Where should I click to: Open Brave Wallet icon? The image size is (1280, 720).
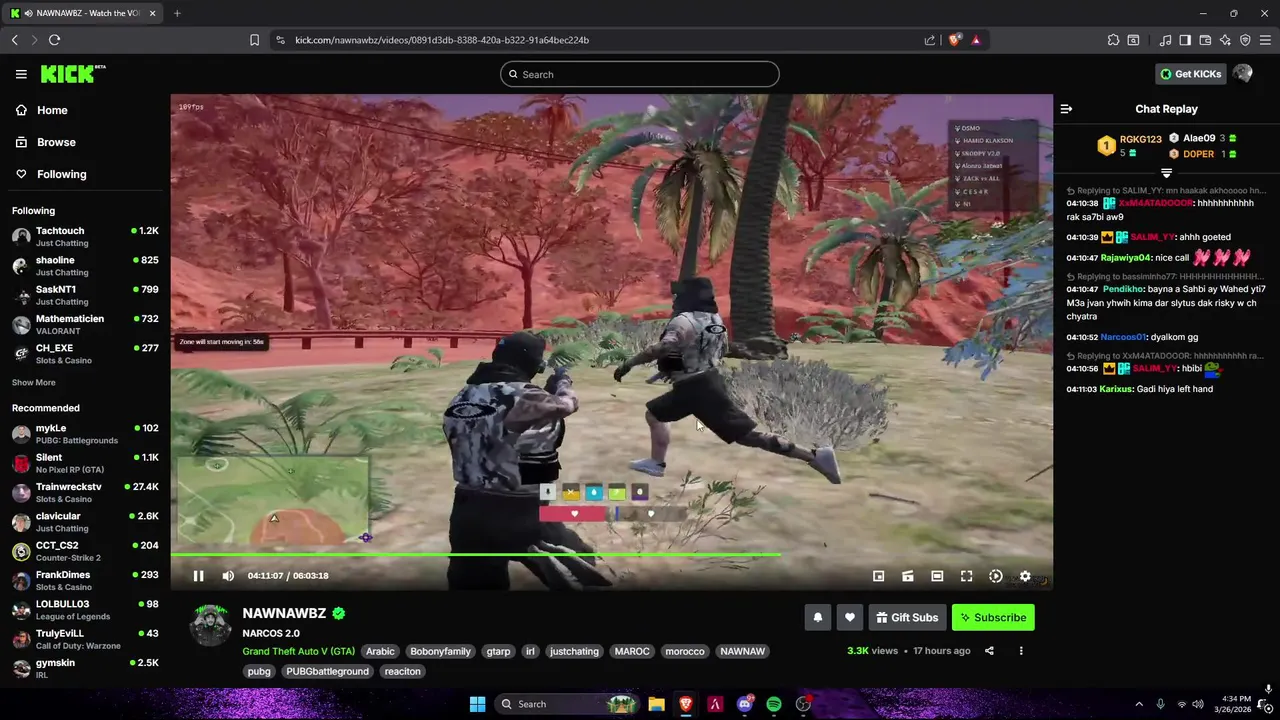point(1205,40)
